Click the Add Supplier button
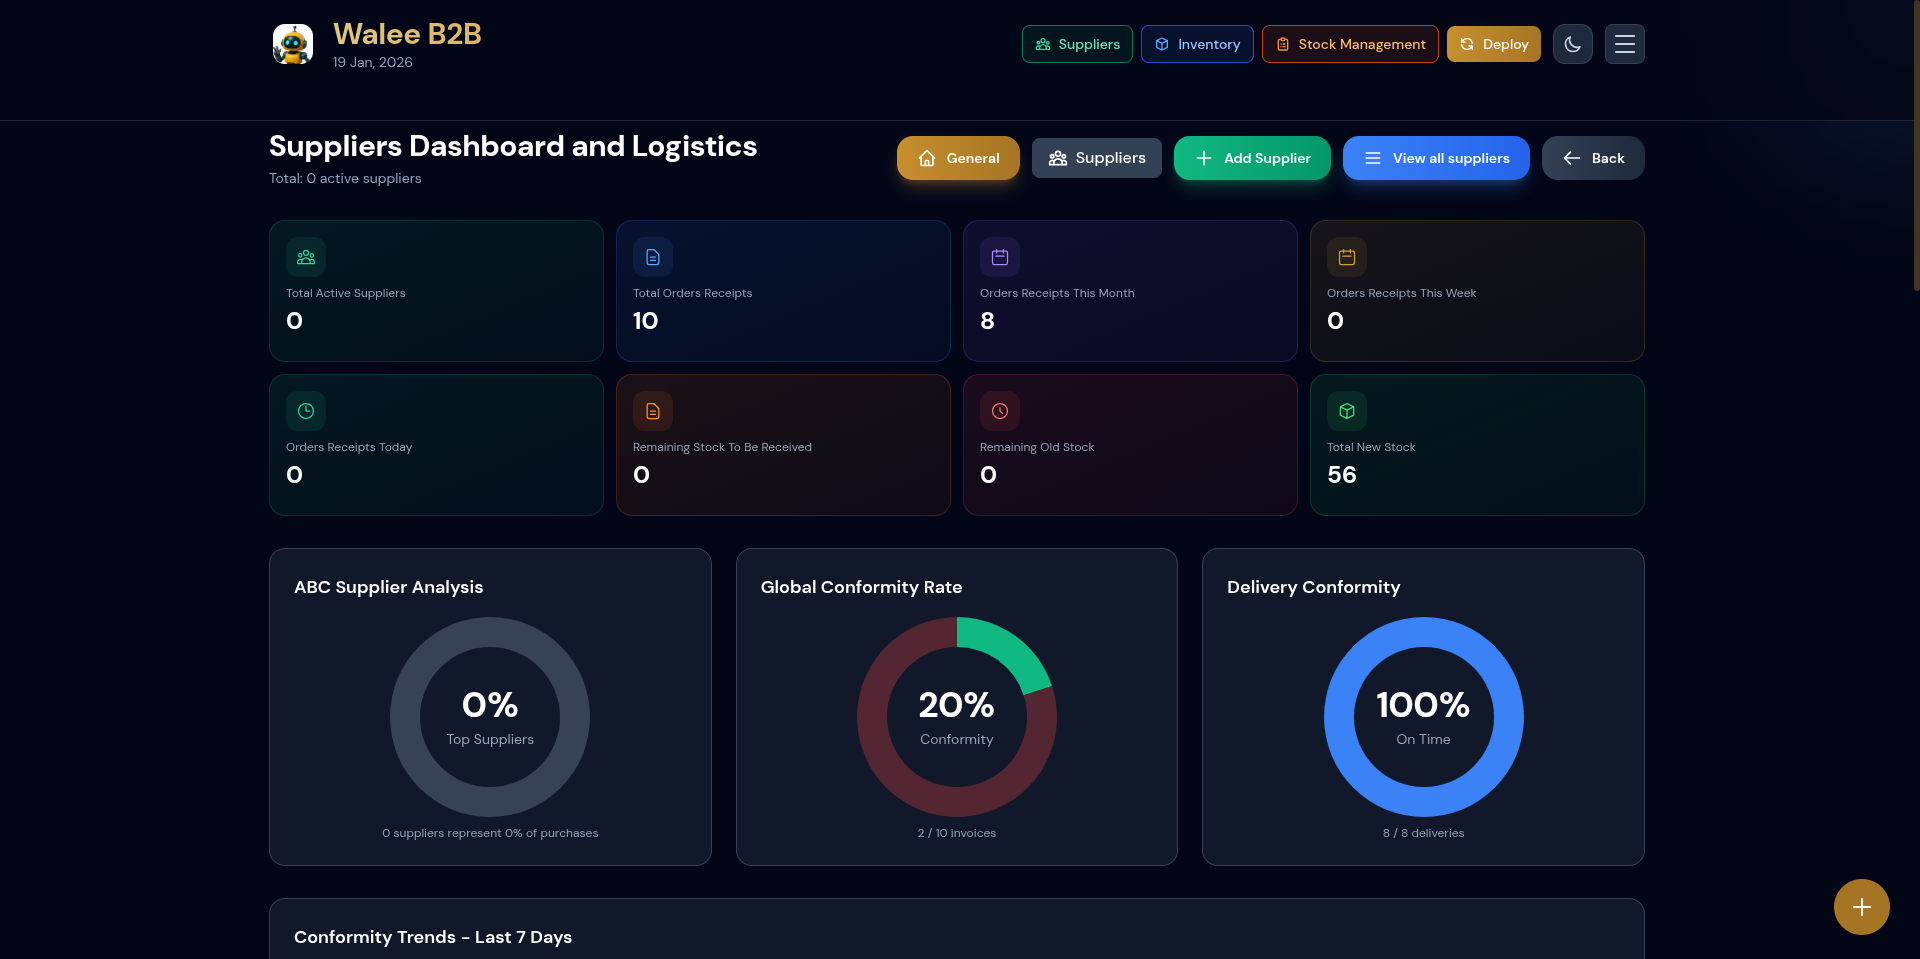 pyautogui.click(x=1251, y=158)
